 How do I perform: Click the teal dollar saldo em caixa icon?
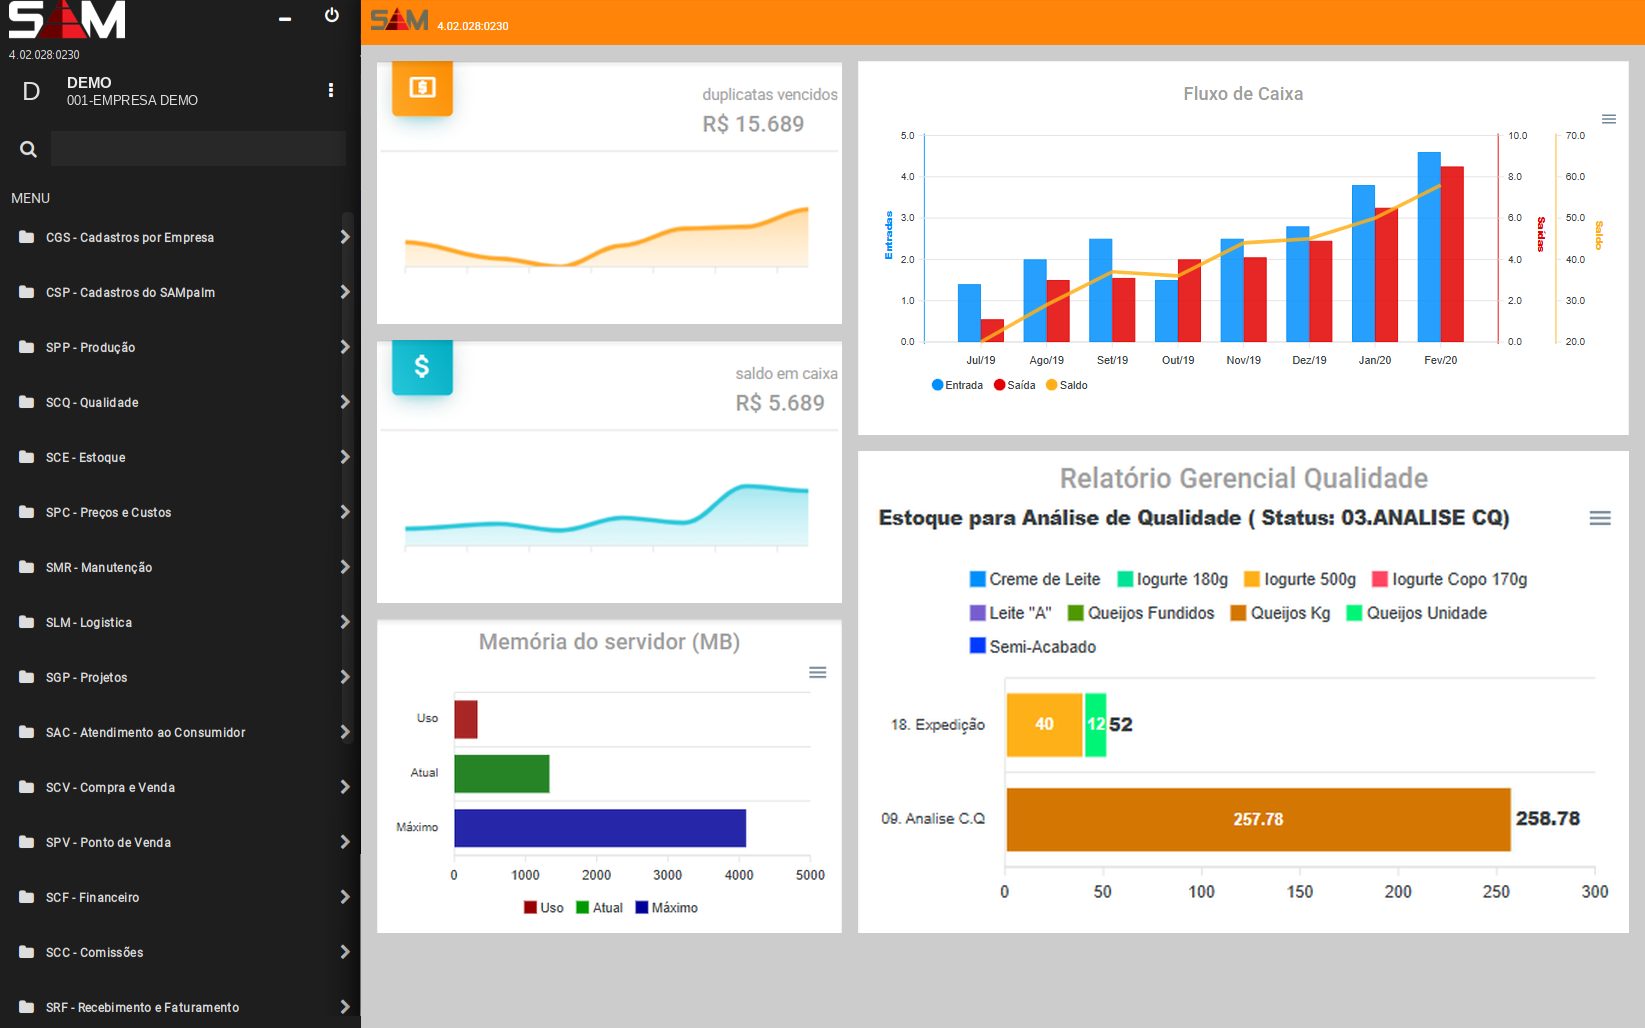(422, 367)
